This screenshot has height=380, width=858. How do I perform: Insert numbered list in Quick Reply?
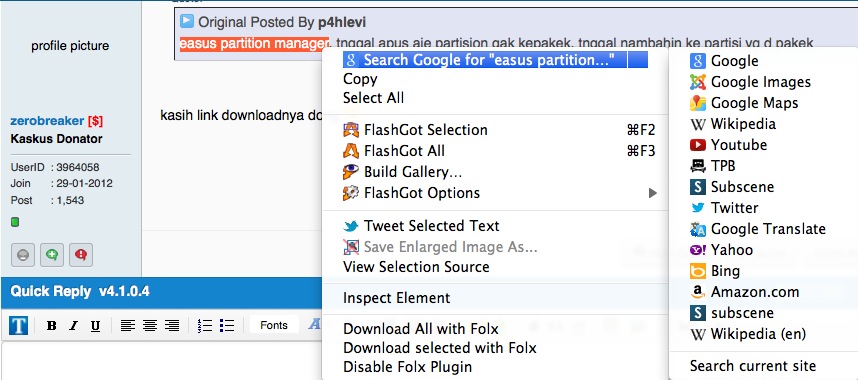click(x=205, y=326)
